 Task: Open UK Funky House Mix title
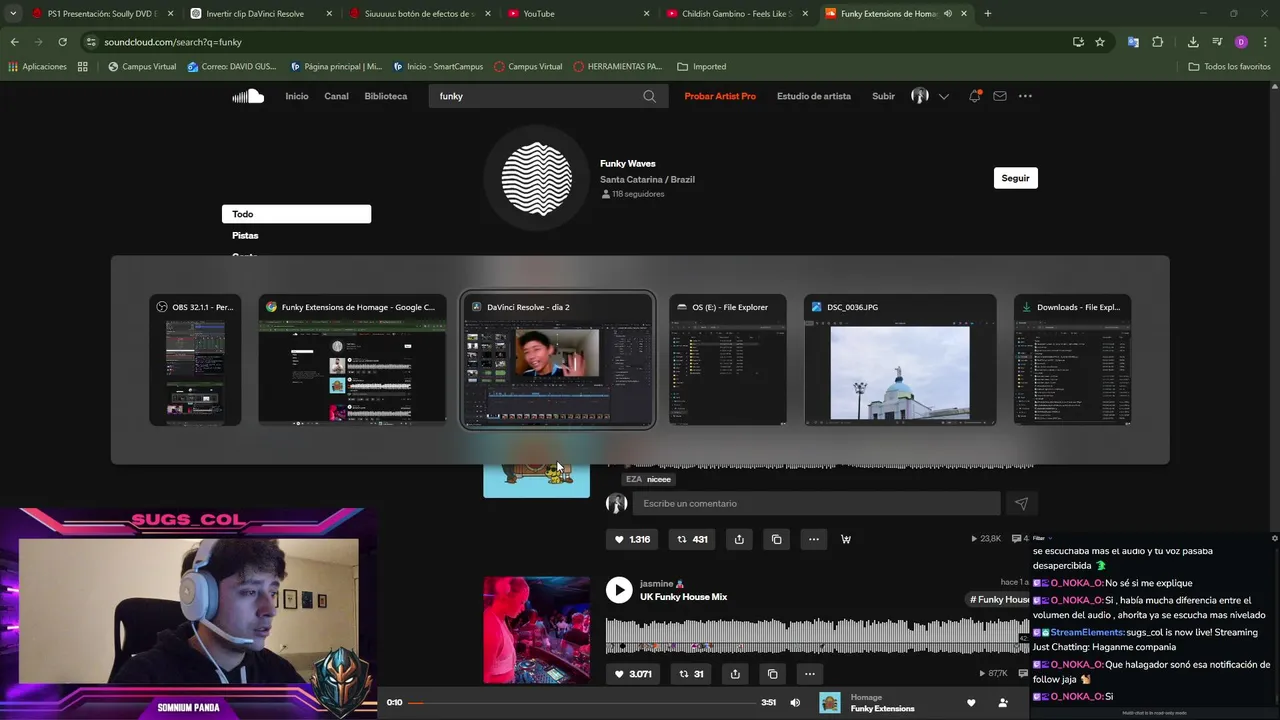684,597
